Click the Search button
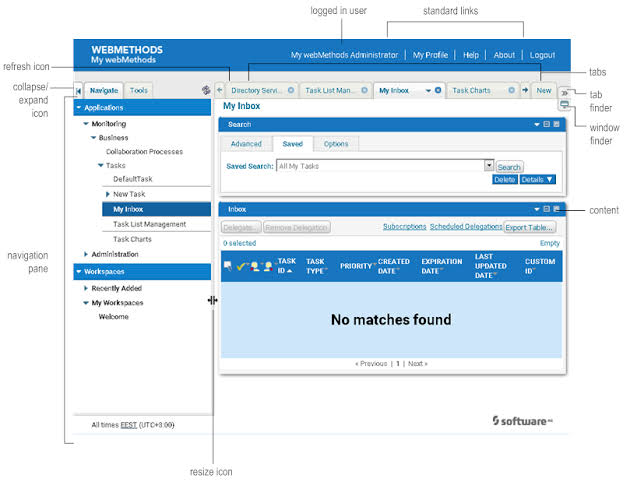The width and height of the screenshot is (637, 482). click(509, 167)
